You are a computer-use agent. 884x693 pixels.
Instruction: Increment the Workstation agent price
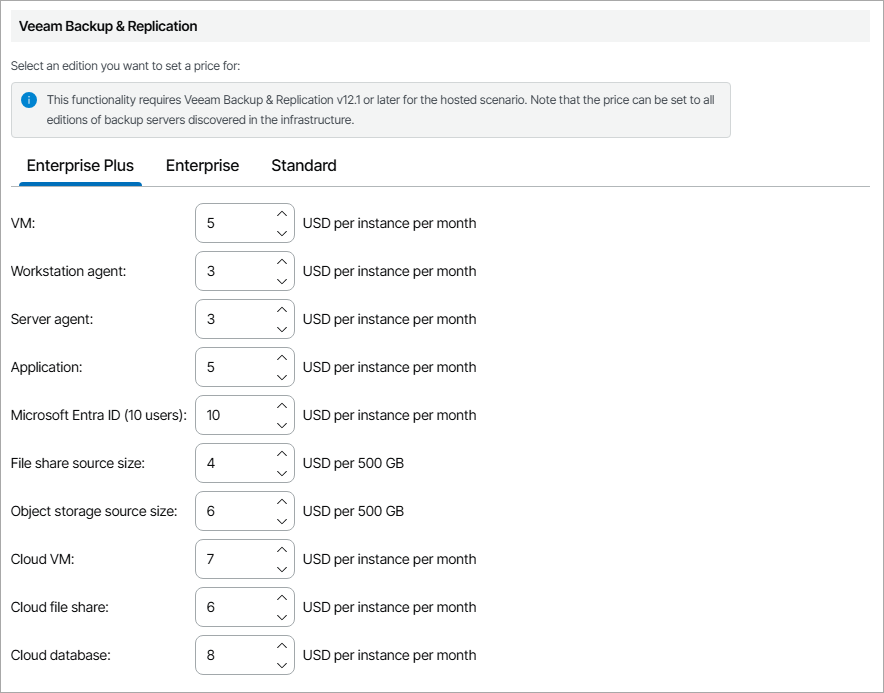point(281,261)
